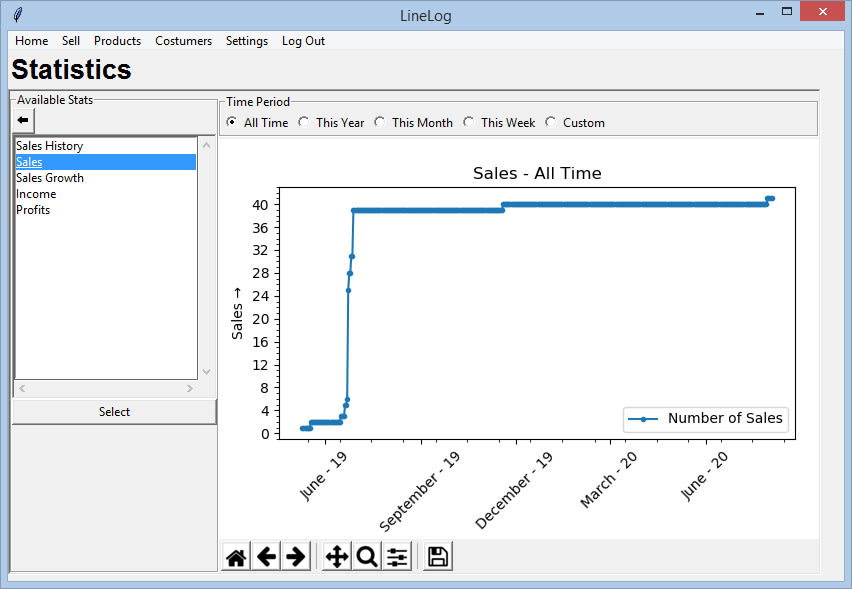Viewport: 852px width, 589px height.
Task: Activate the Pan axes tool
Action: pos(337,557)
